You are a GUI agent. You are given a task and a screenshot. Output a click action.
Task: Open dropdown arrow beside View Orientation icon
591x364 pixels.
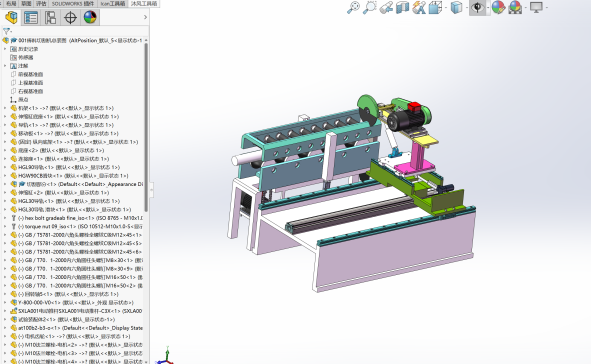[x=446, y=8]
